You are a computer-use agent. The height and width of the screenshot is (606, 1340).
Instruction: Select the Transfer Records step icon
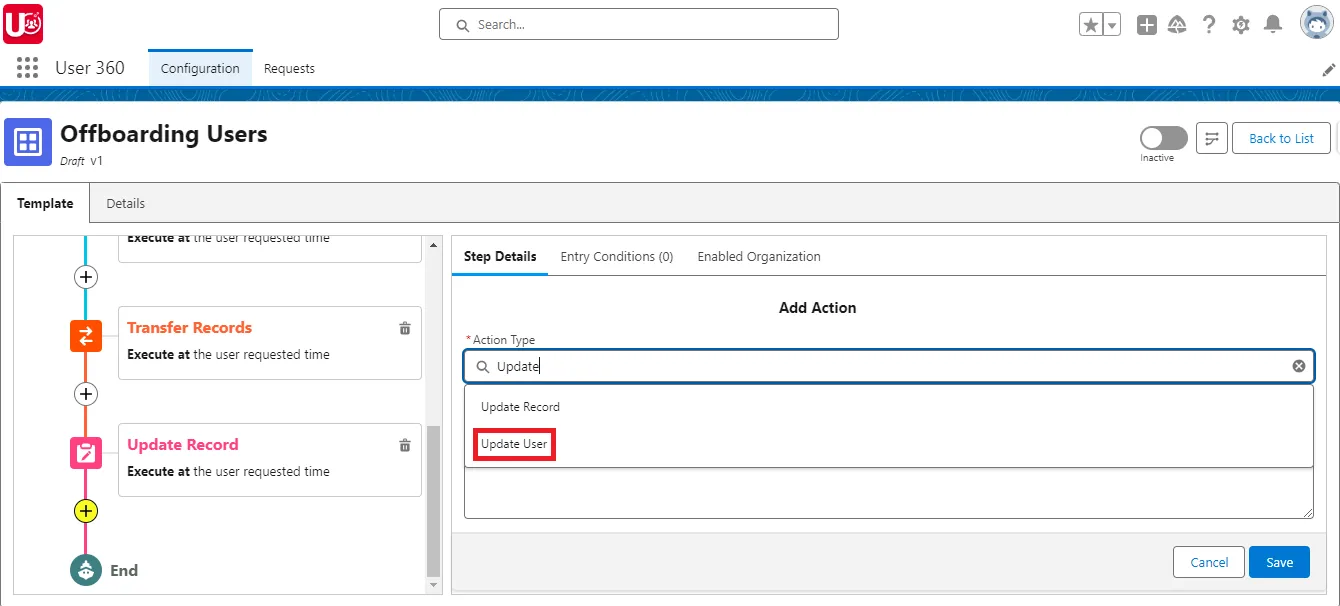pos(85,336)
